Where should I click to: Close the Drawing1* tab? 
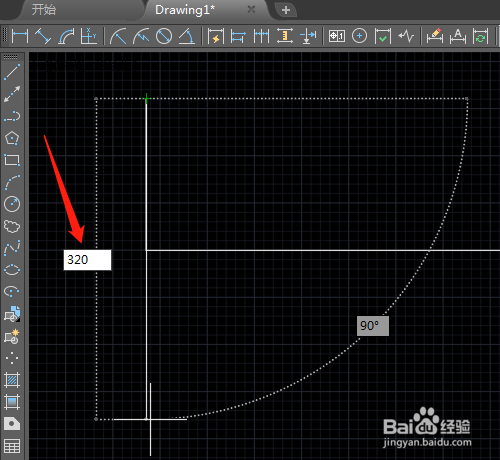(x=251, y=10)
